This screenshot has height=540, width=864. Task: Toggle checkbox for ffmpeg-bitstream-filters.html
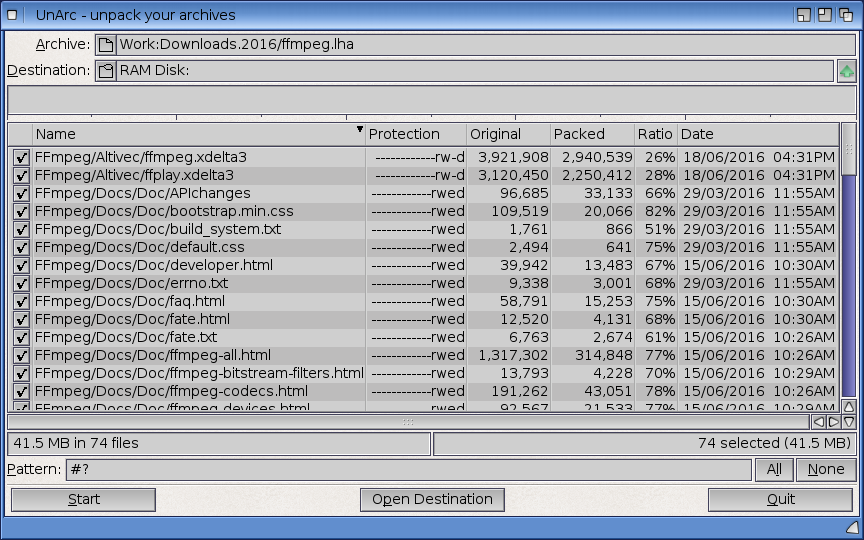(21, 373)
